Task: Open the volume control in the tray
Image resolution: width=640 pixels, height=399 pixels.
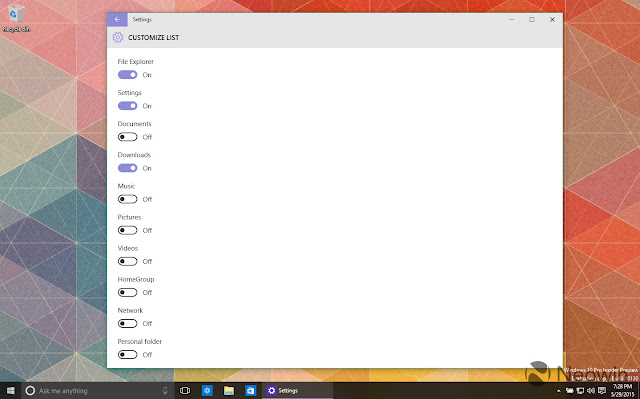Action: (x=591, y=391)
